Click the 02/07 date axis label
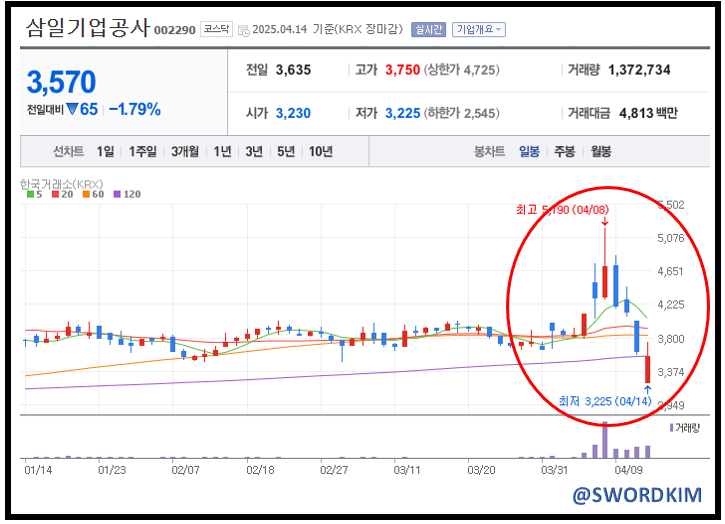This screenshot has width=725, height=524. click(185, 470)
